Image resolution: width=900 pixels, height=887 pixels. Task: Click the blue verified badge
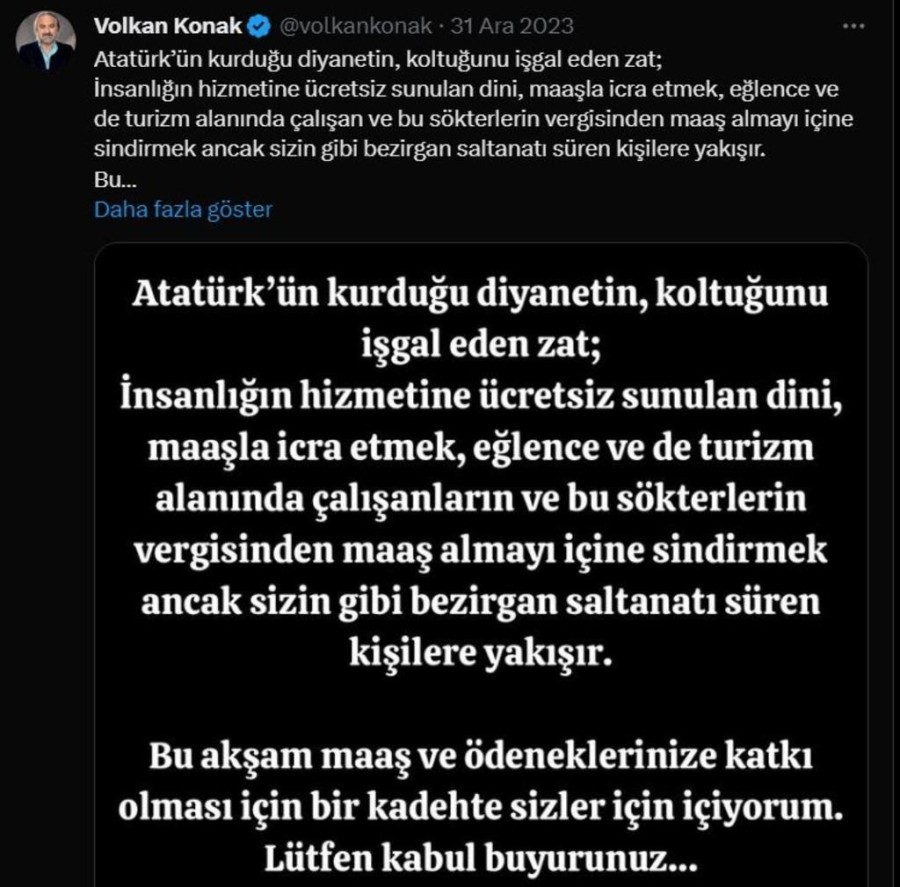(x=257, y=25)
